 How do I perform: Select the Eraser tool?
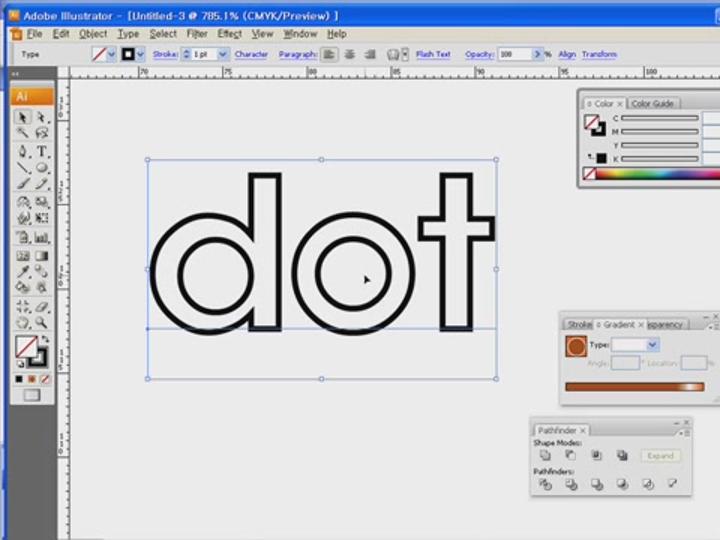pos(41,306)
